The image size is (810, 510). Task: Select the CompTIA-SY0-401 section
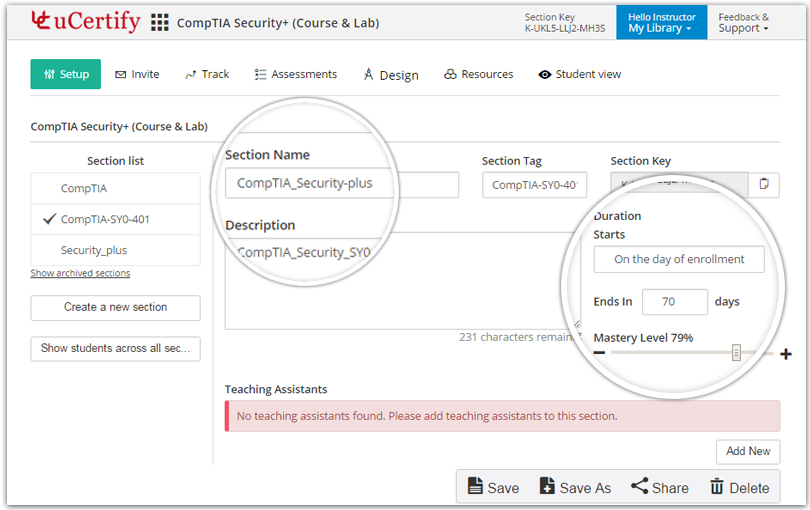[x=116, y=219]
